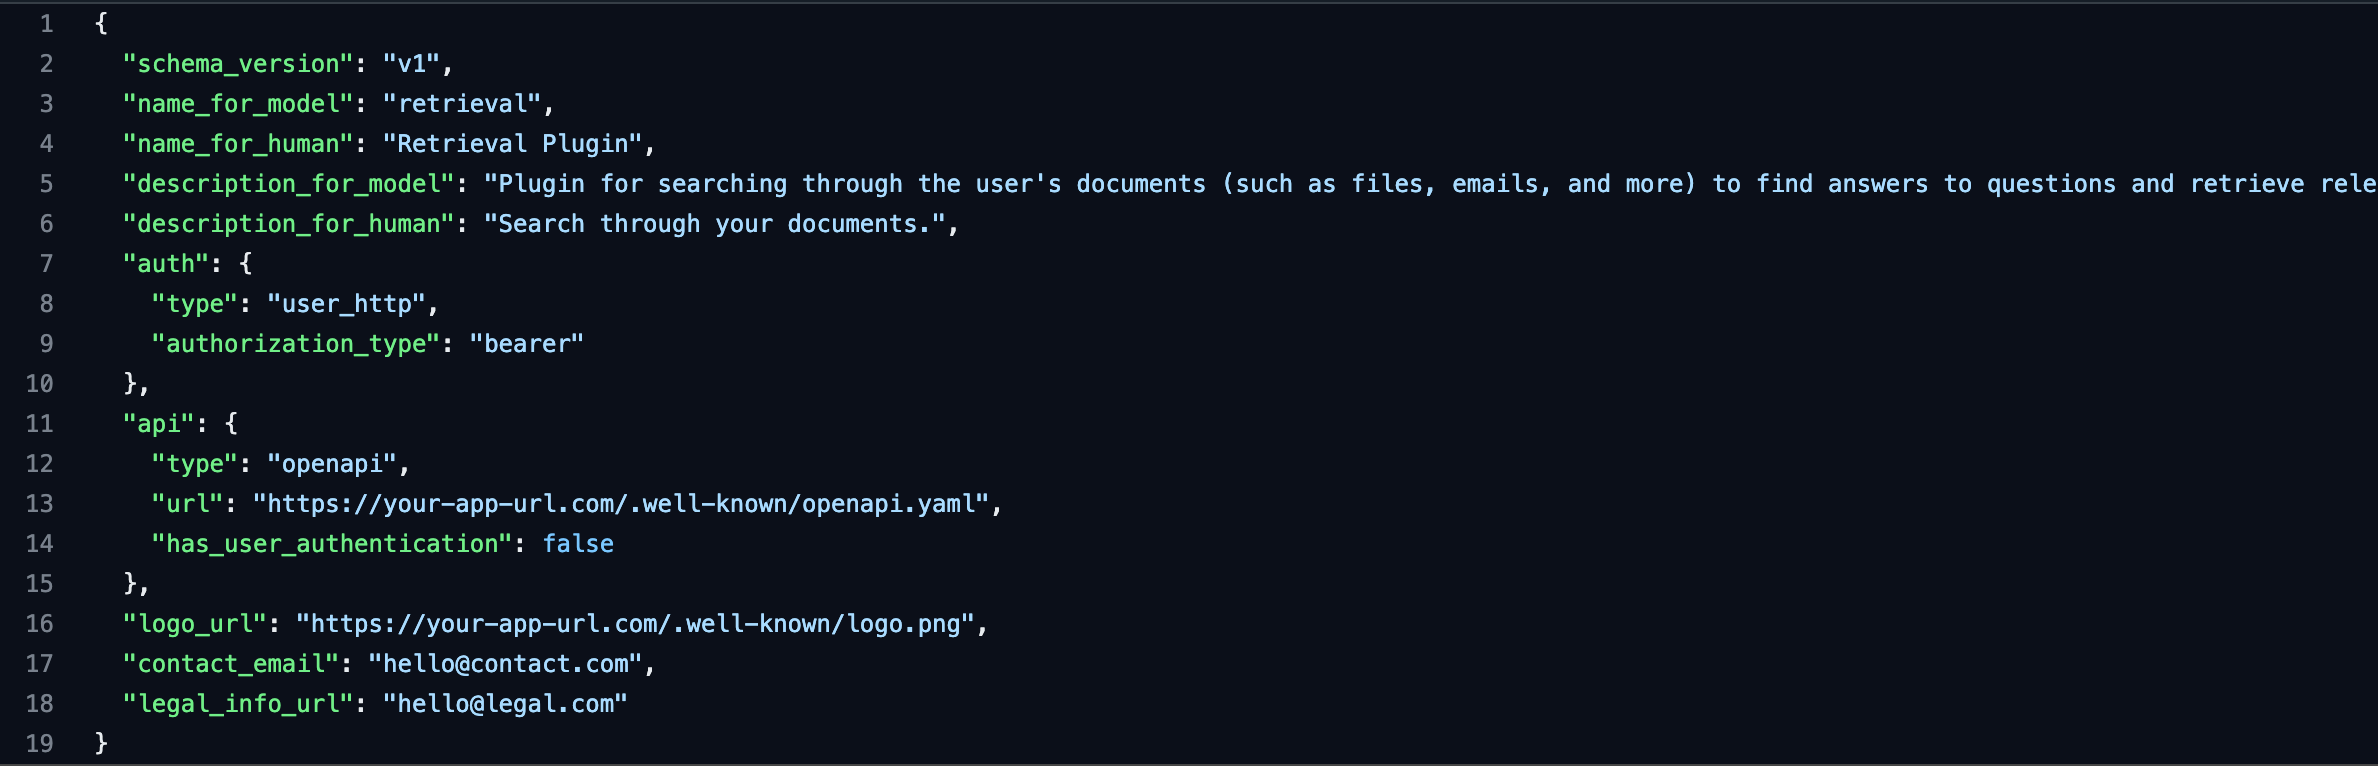Click line number 11 in the gutter
This screenshot has width=2378, height=766.
click(39, 424)
